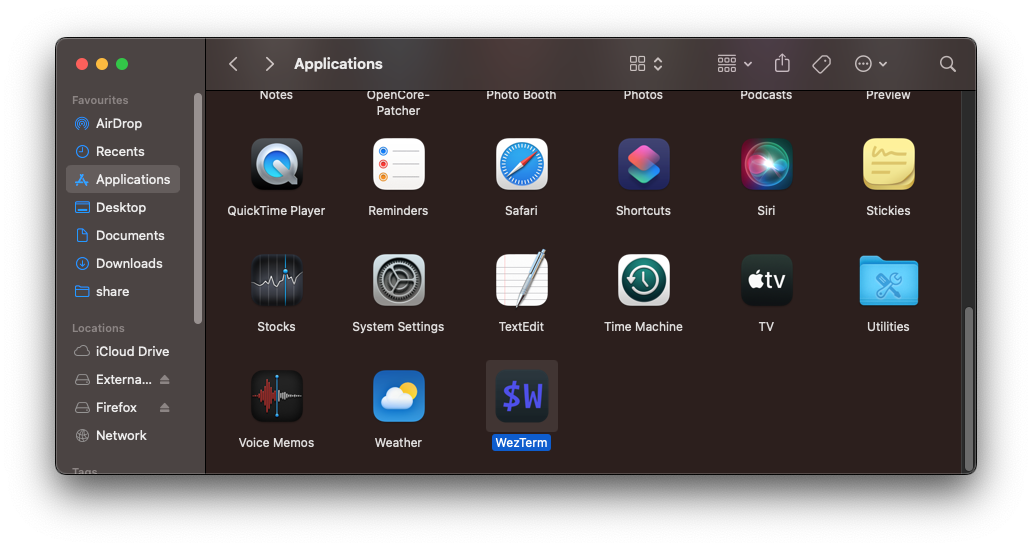
Task: Open the group-by options dropdown
Action: point(735,64)
